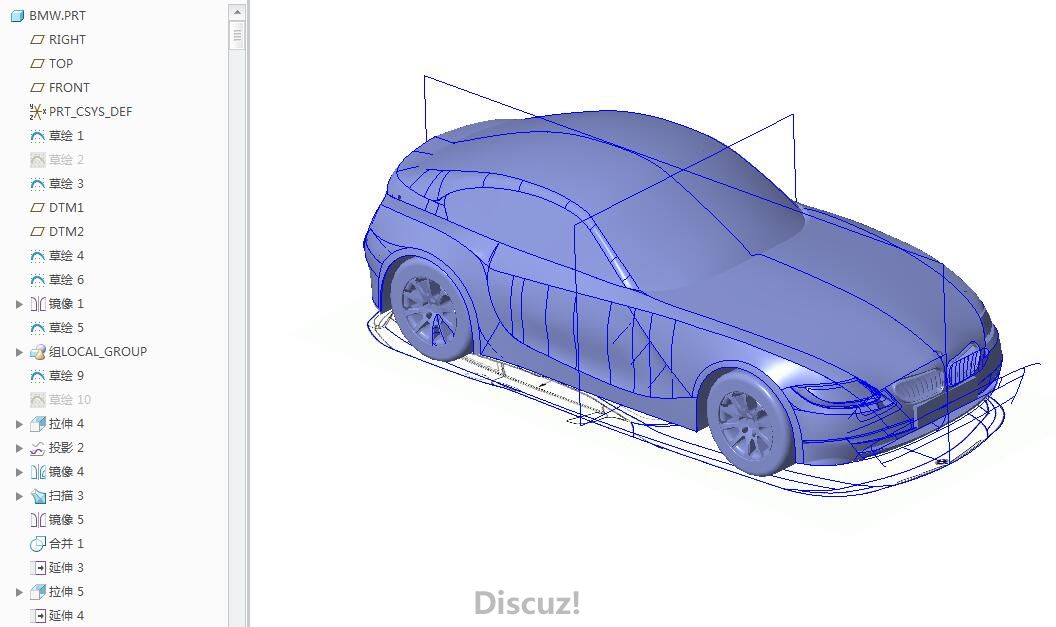Click the 延伸 4 extend icon
1056x627 pixels.
click(x=38, y=616)
